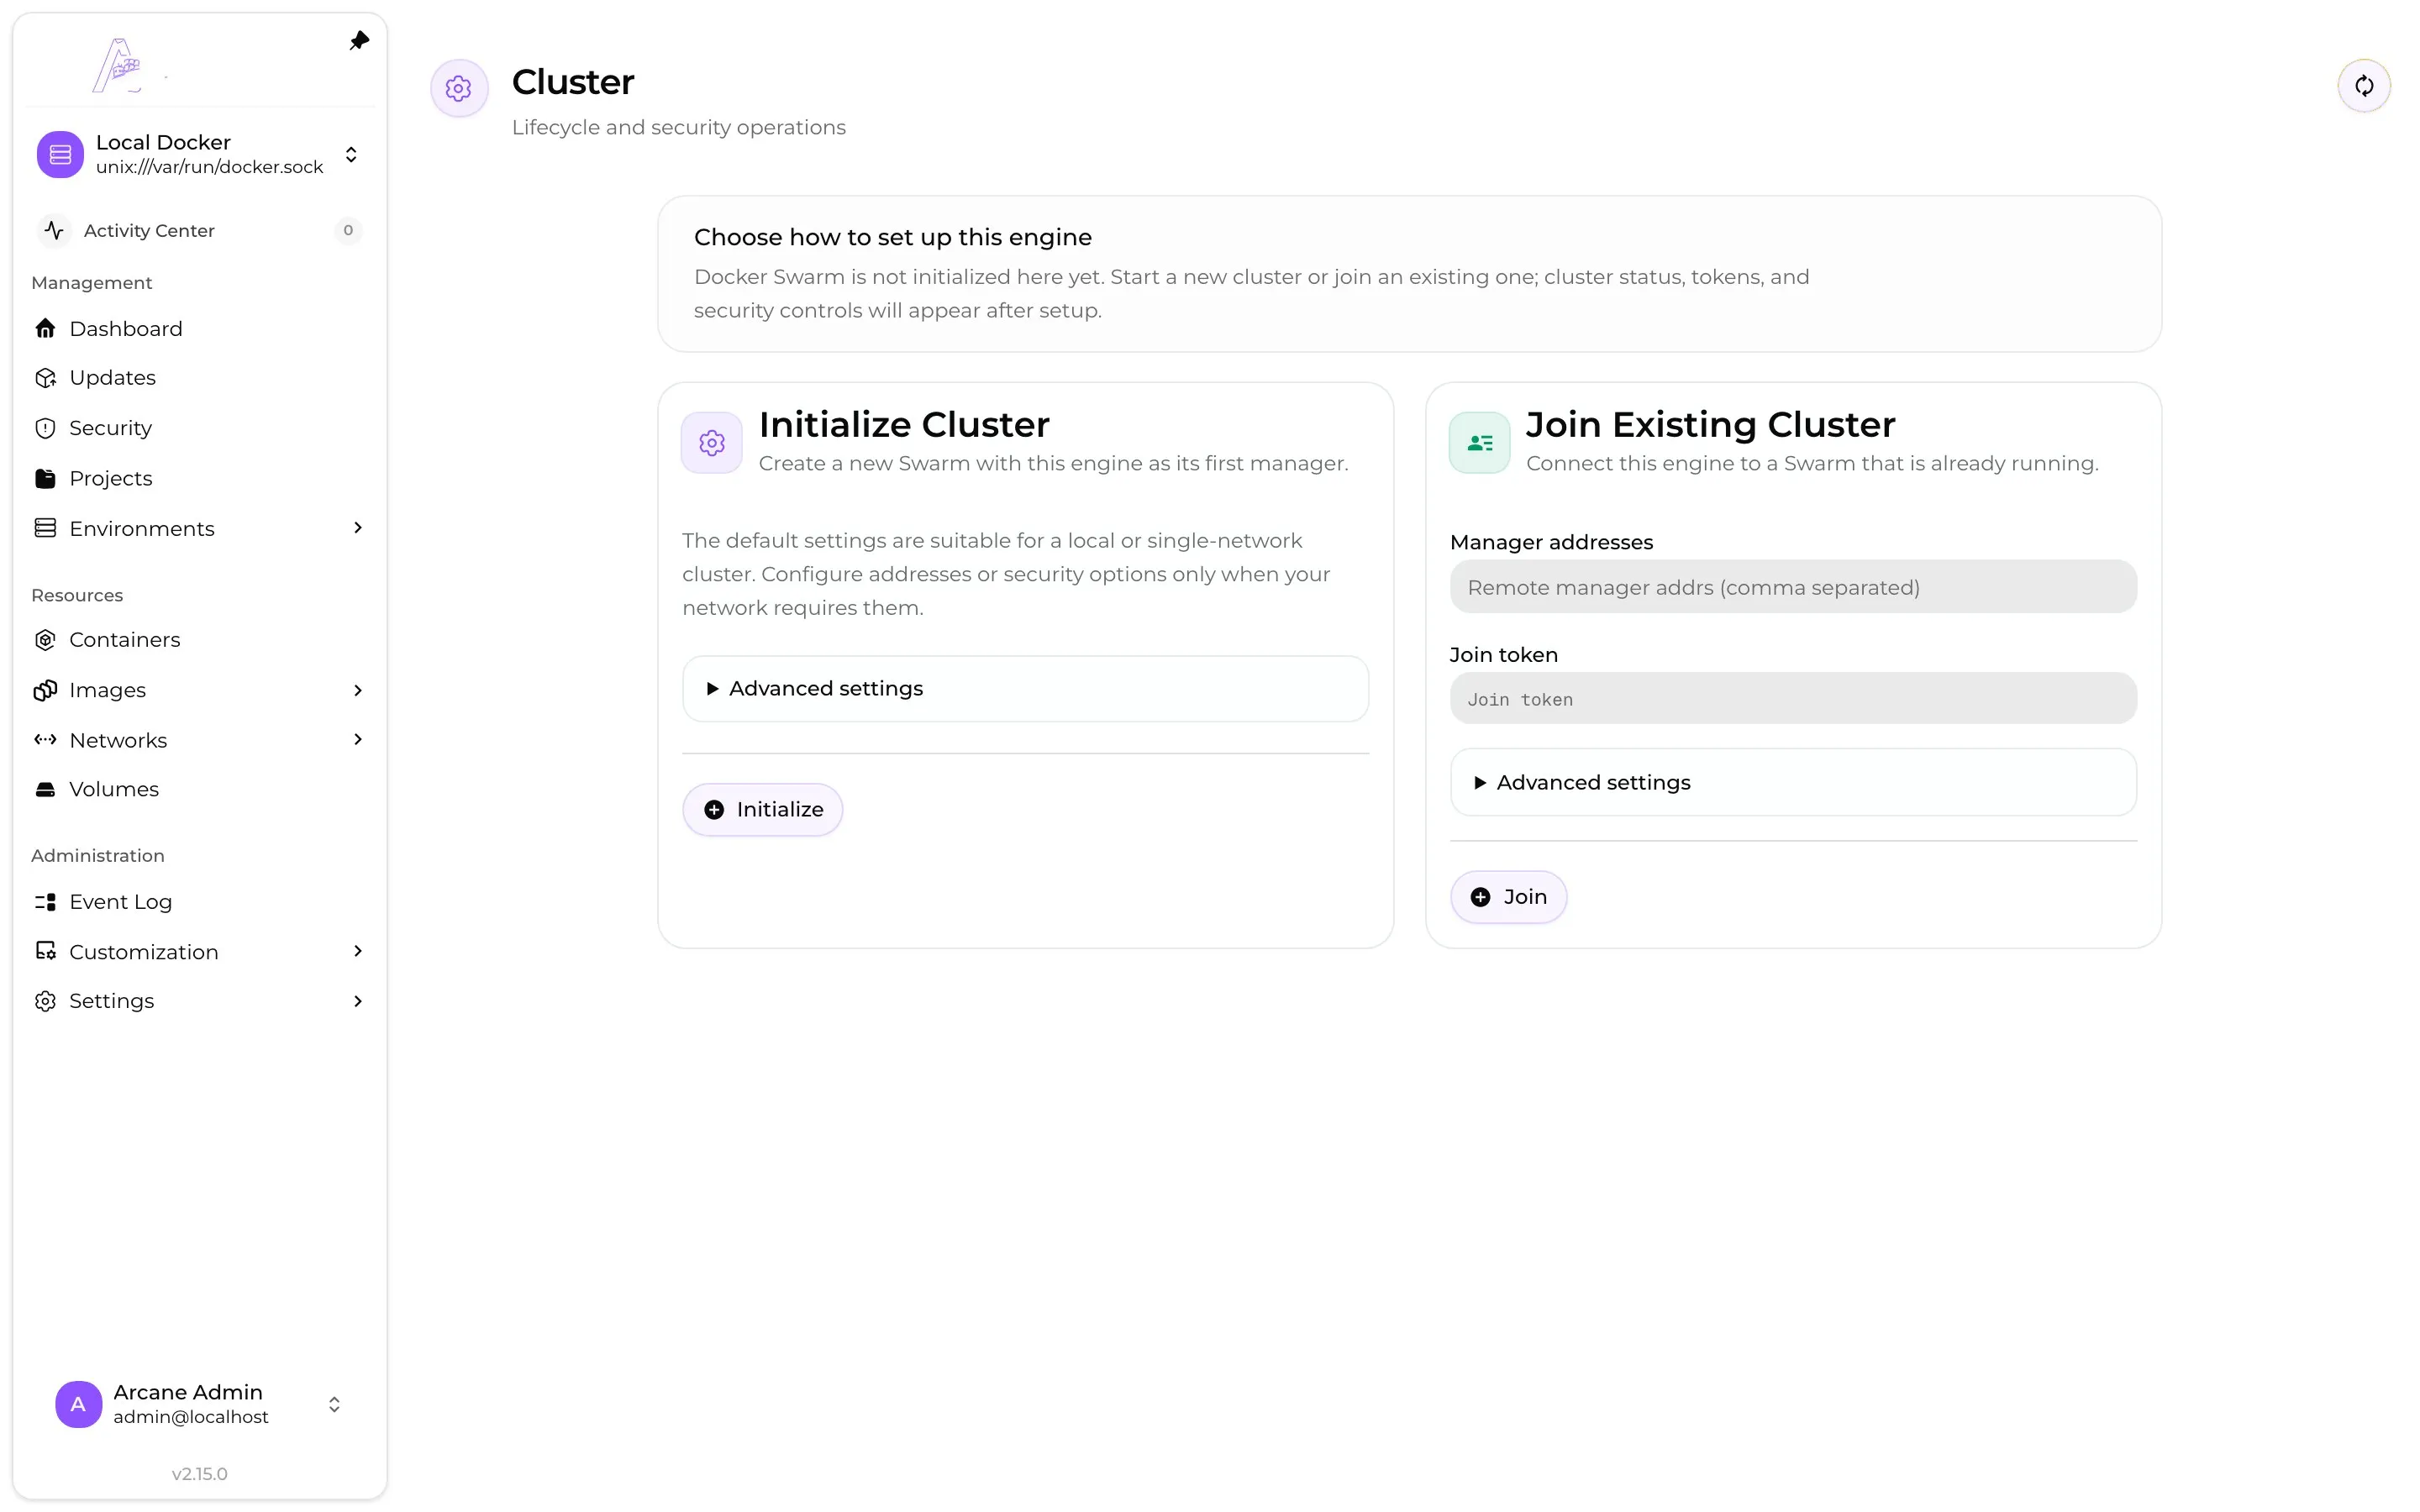Image resolution: width=2420 pixels, height=1512 pixels.
Task: Navigate to Projects
Action: pos(110,478)
